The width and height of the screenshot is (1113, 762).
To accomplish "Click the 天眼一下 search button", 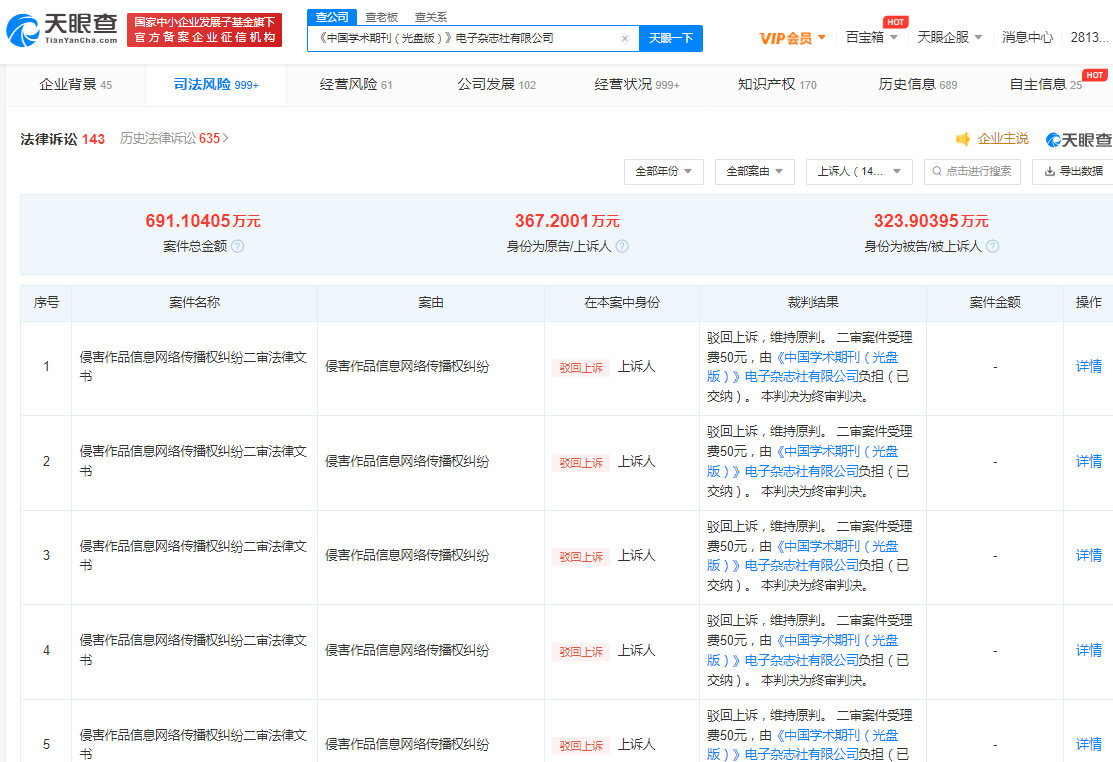I will (x=671, y=38).
